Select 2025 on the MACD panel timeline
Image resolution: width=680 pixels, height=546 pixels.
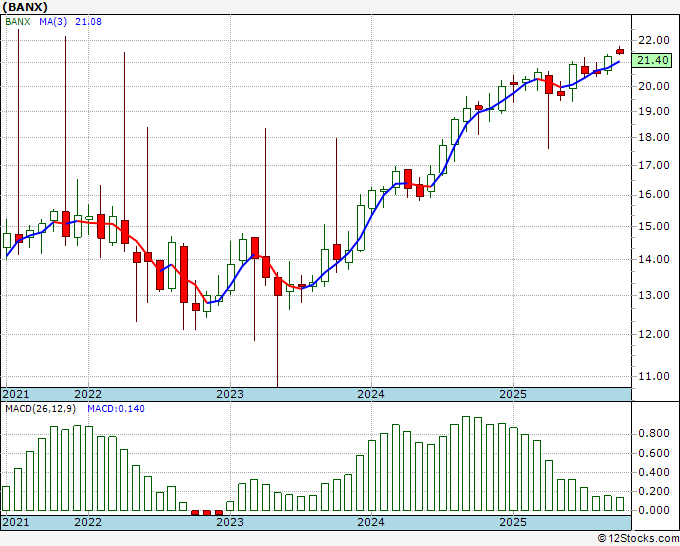pos(512,522)
